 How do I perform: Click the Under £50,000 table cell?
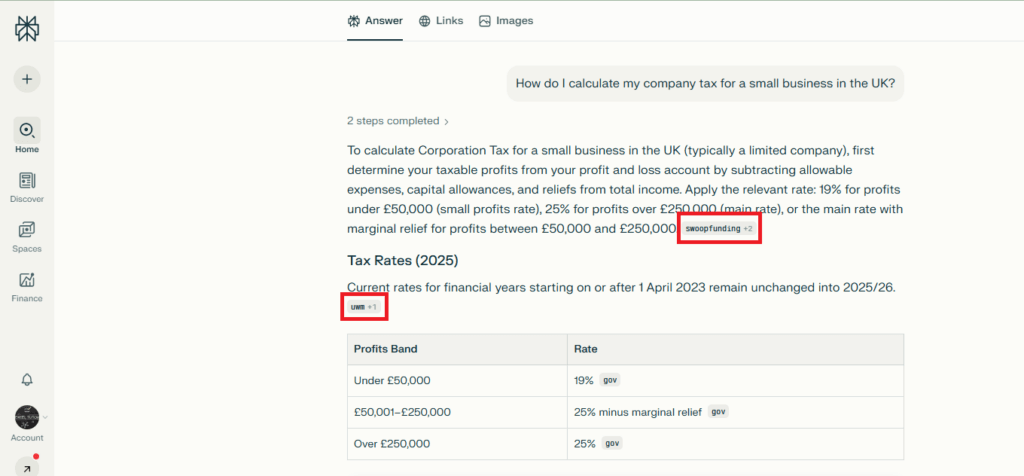click(x=457, y=380)
